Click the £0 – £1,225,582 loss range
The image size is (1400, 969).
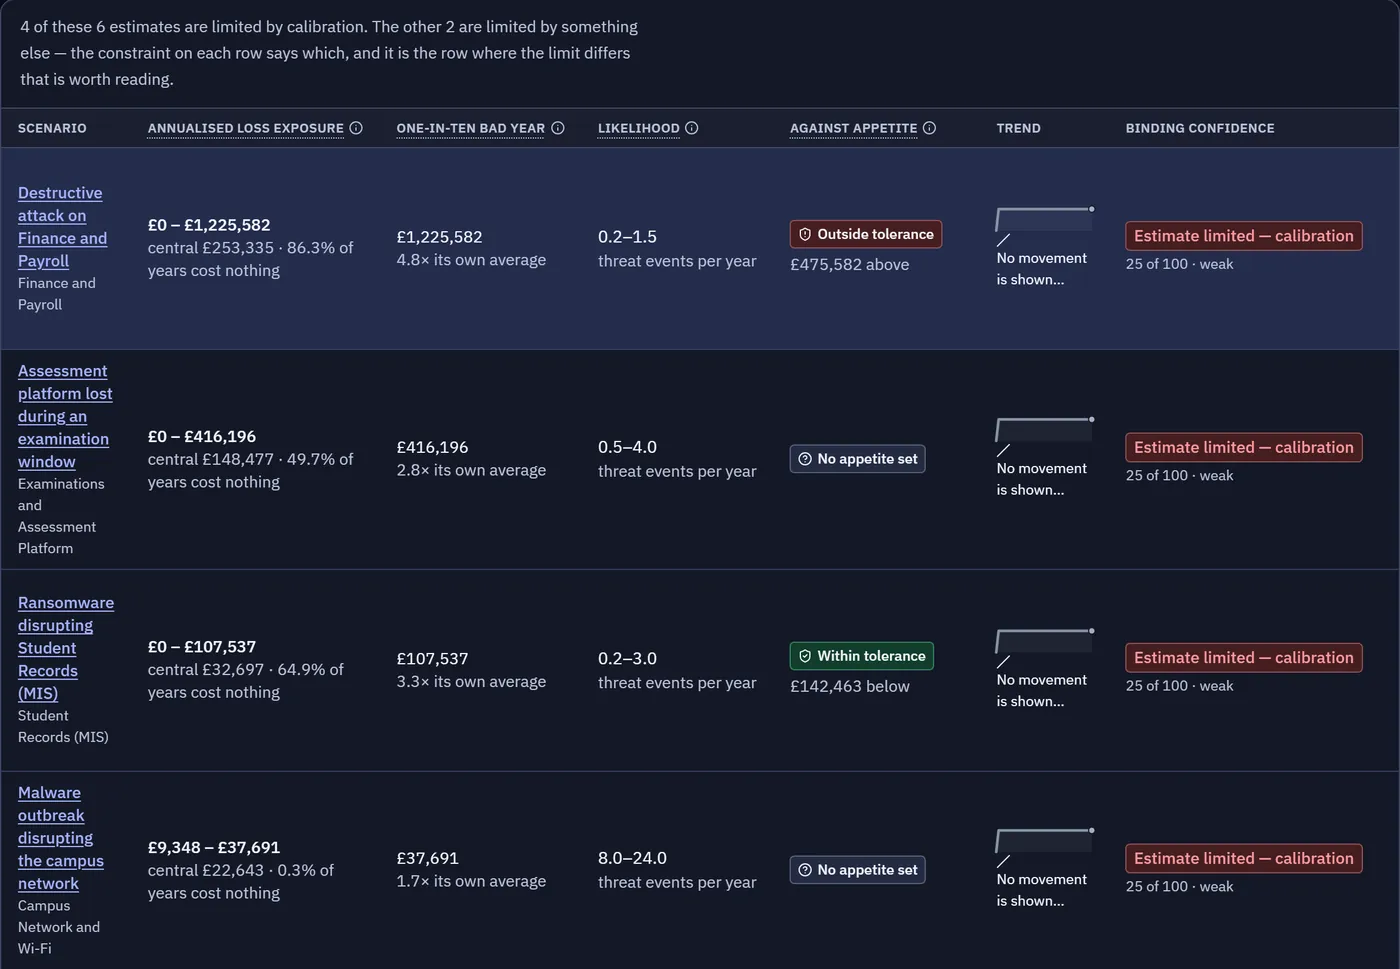coord(209,225)
